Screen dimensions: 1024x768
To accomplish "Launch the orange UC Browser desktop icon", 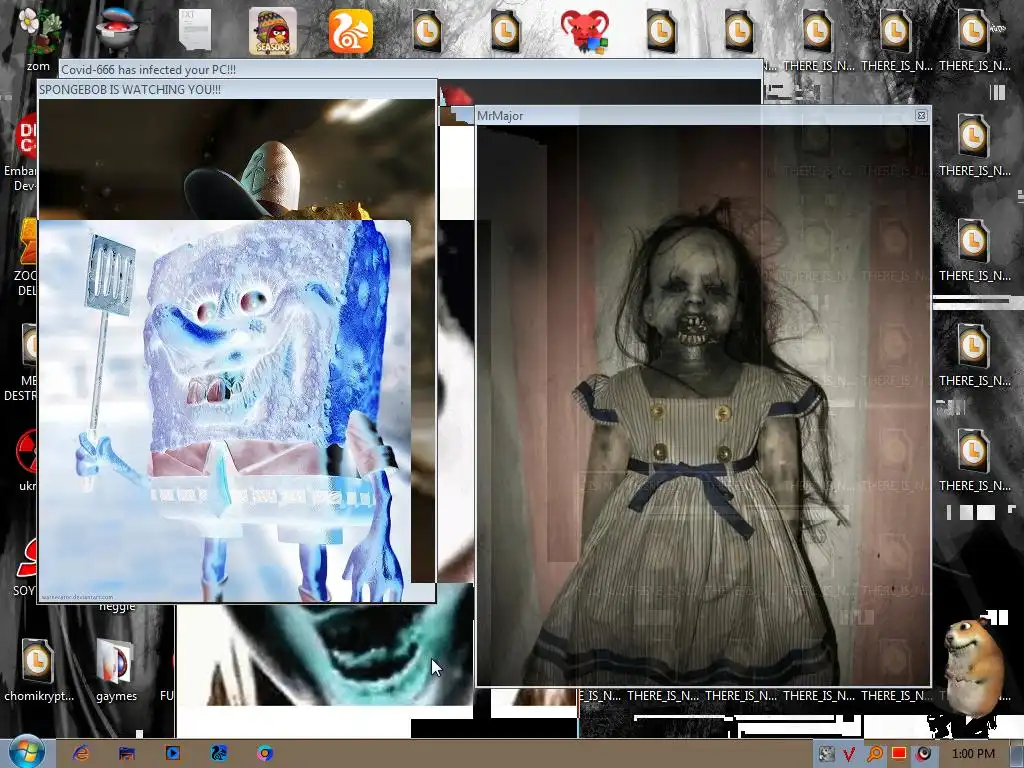I will pos(351,31).
